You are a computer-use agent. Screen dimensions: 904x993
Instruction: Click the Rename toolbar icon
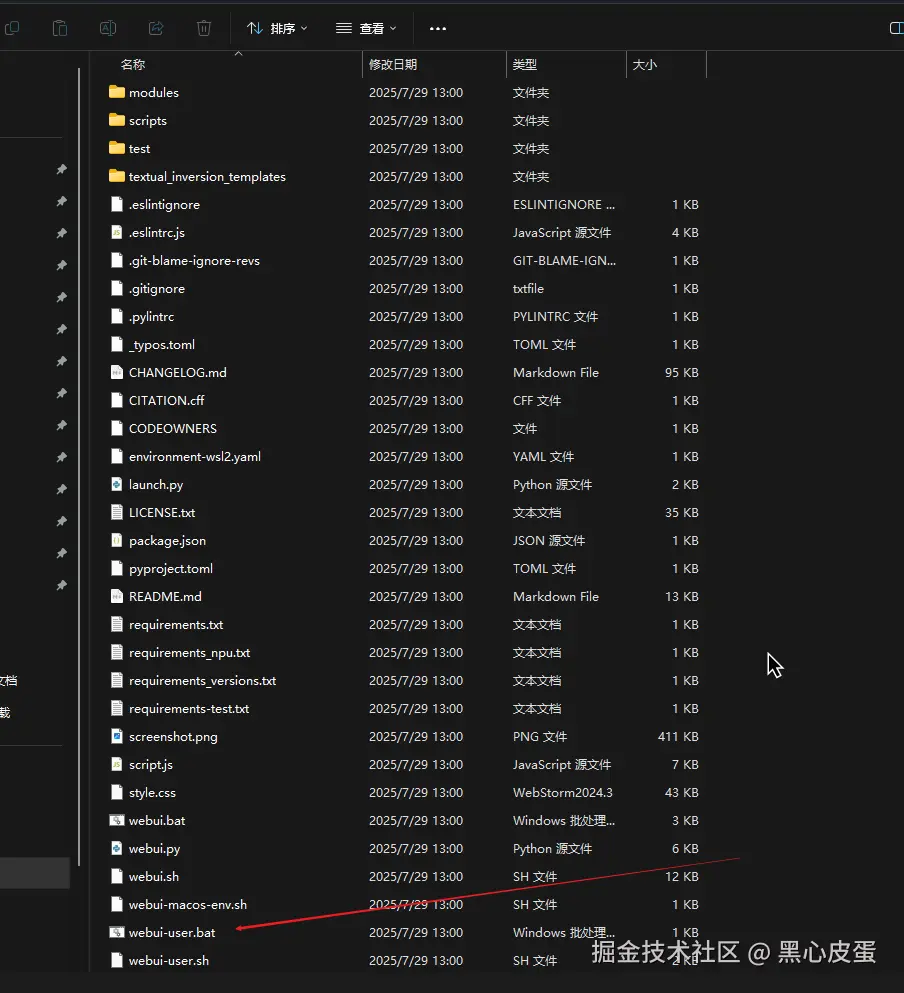pos(108,28)
